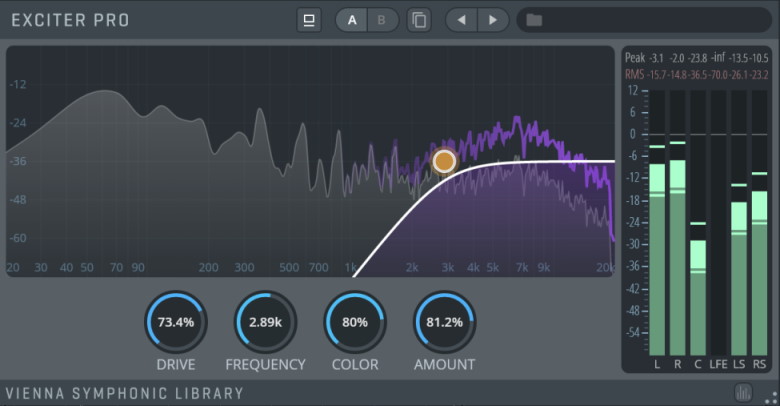The width and height of the screenshot is (780, 406).
Task: Click the RMS readout row
Action: click(696, 75)
